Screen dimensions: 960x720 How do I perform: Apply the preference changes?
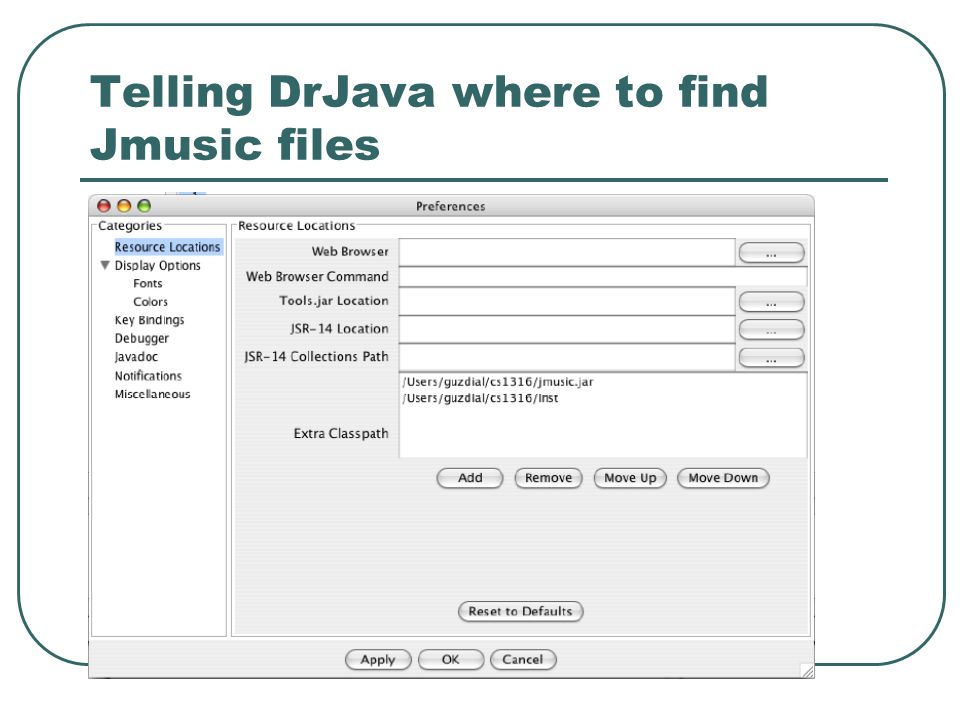coord(378,659)
